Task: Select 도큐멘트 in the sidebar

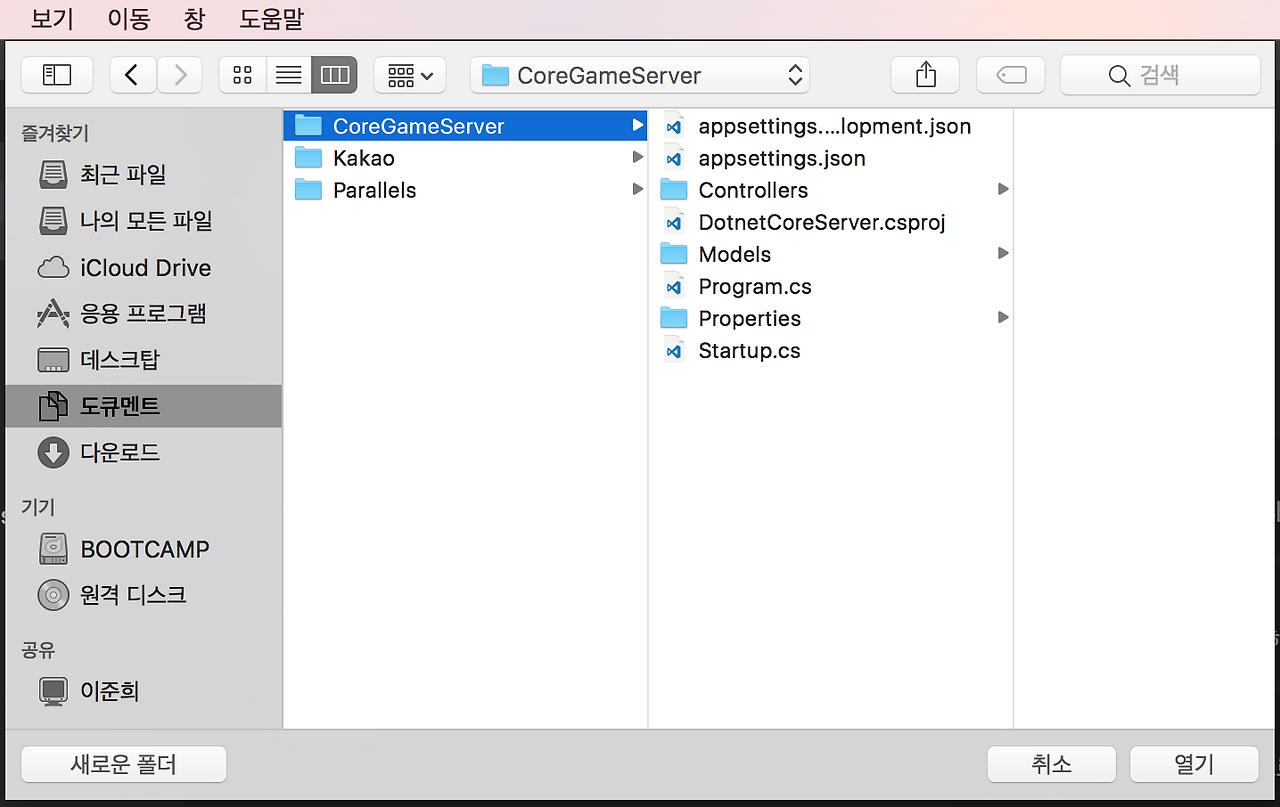Action: pos(144,406)
